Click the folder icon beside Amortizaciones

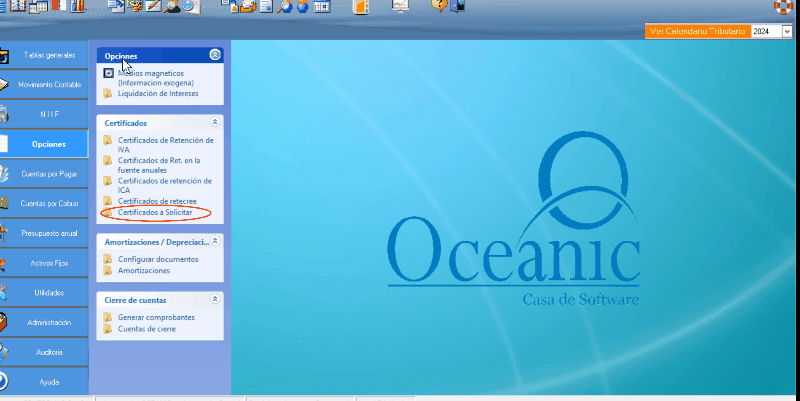(x=108, y=271)
